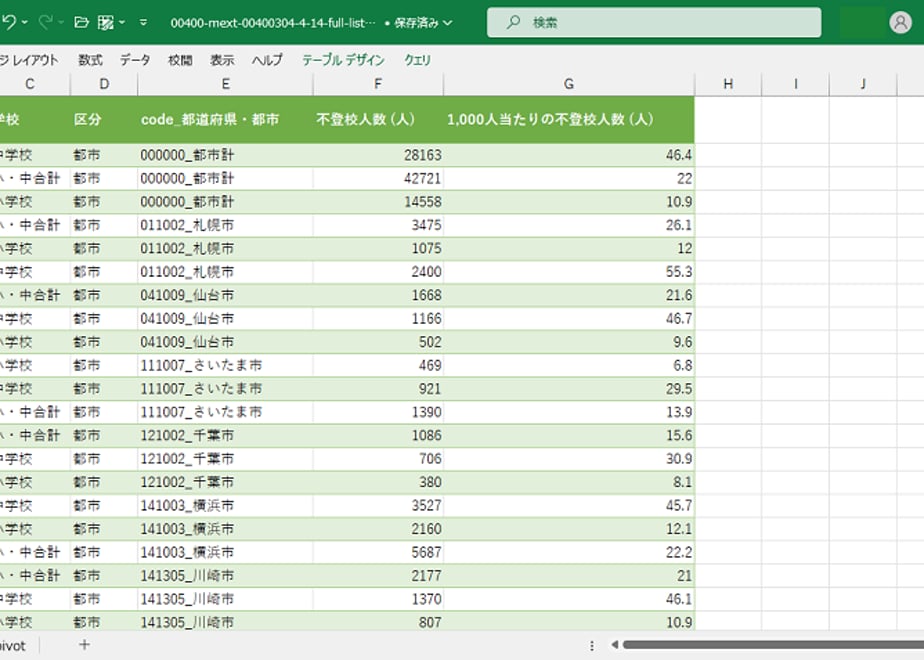Select cell with value 42721
The width and height of the screenshot is (924, 660).
click(378, 179)
